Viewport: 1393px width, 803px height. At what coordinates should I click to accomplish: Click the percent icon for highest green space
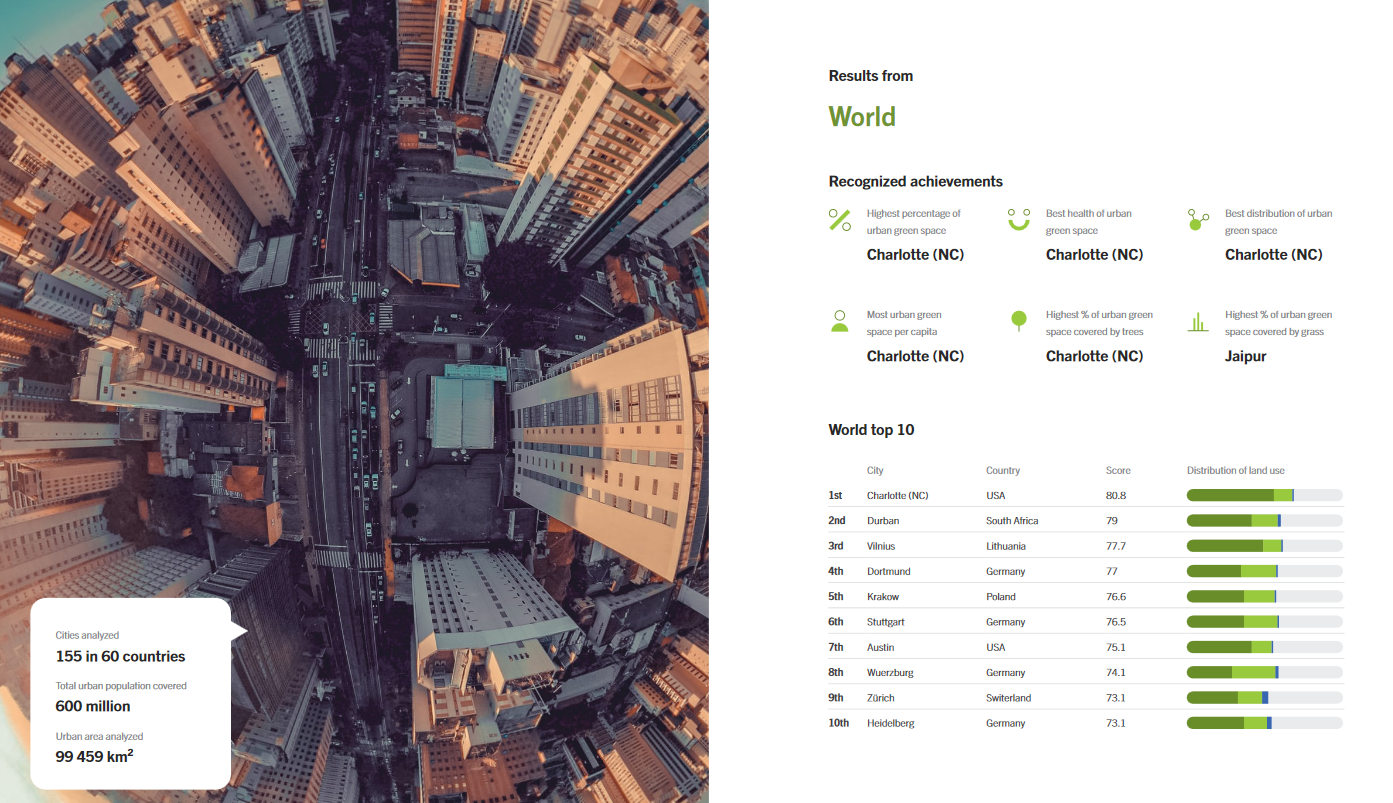coord(840,220)
